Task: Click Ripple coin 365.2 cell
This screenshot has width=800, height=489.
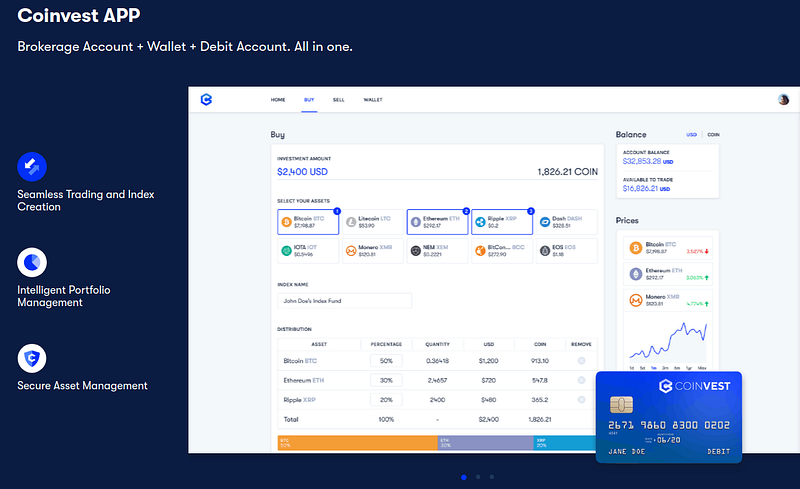Action: (540, 400)
